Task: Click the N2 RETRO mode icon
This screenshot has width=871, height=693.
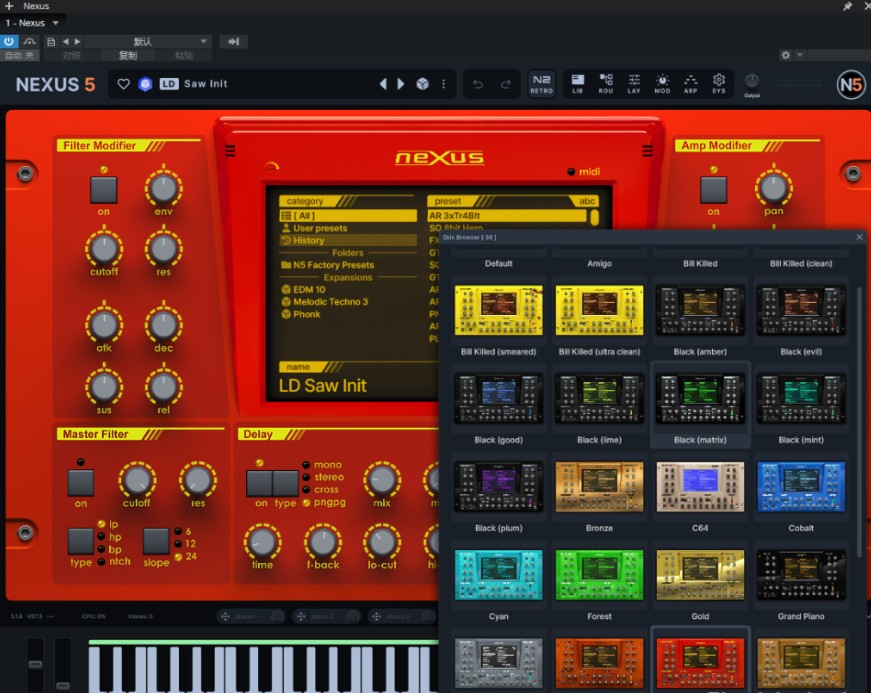Action: coord(541,84)
